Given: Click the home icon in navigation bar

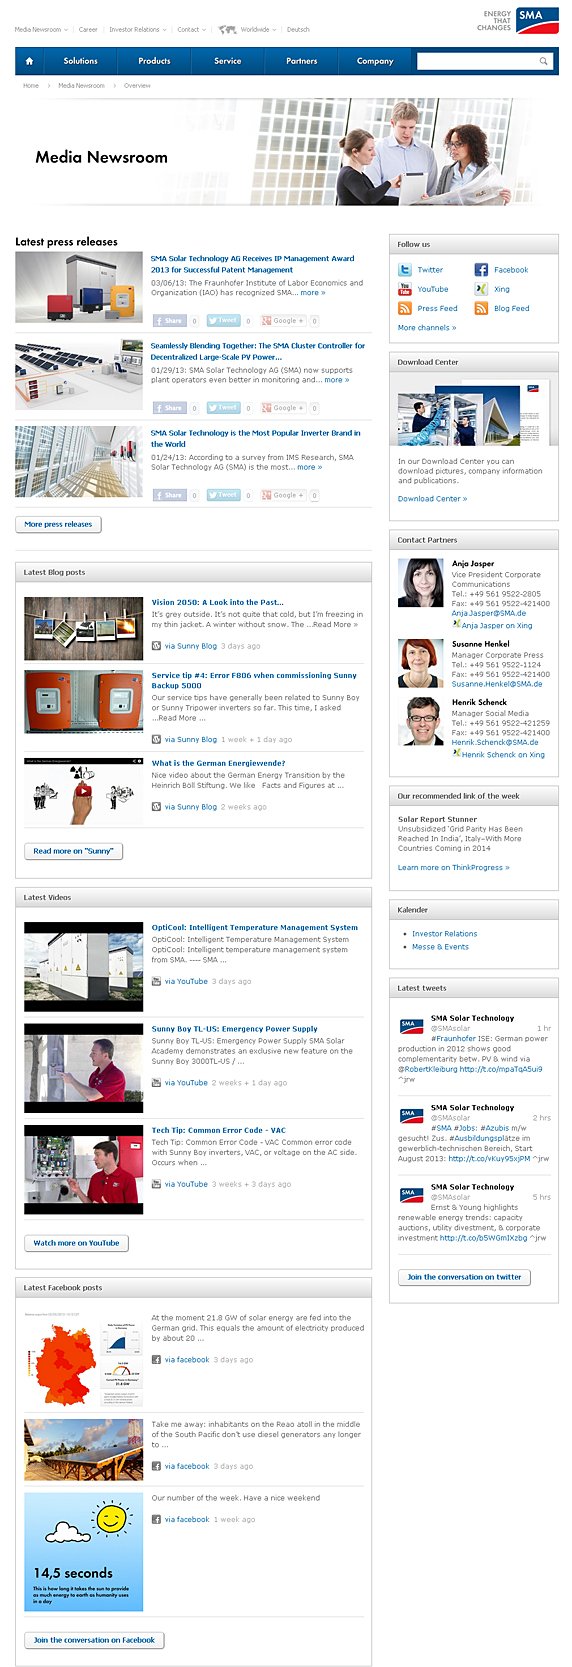Looking at the screenshot, I should (x=29, y=61).
